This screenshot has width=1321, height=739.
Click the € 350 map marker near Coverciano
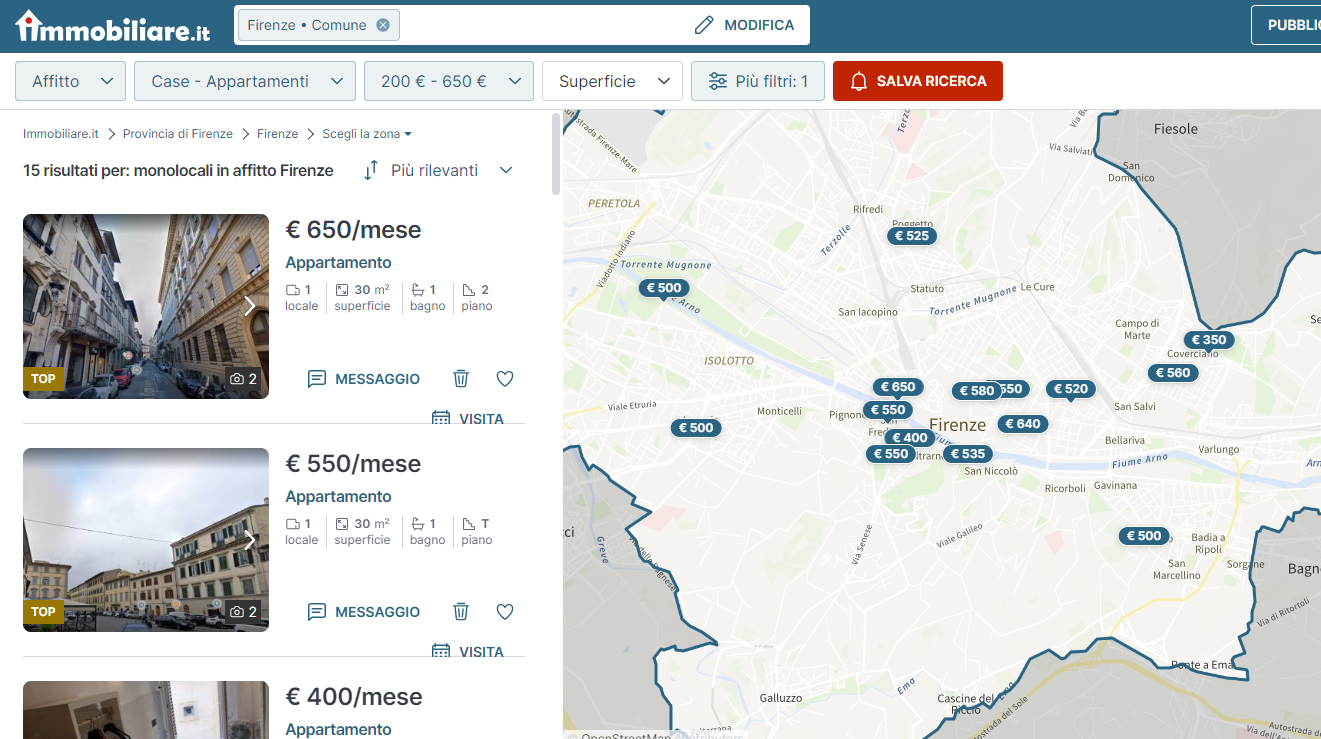pos(1209,340)
